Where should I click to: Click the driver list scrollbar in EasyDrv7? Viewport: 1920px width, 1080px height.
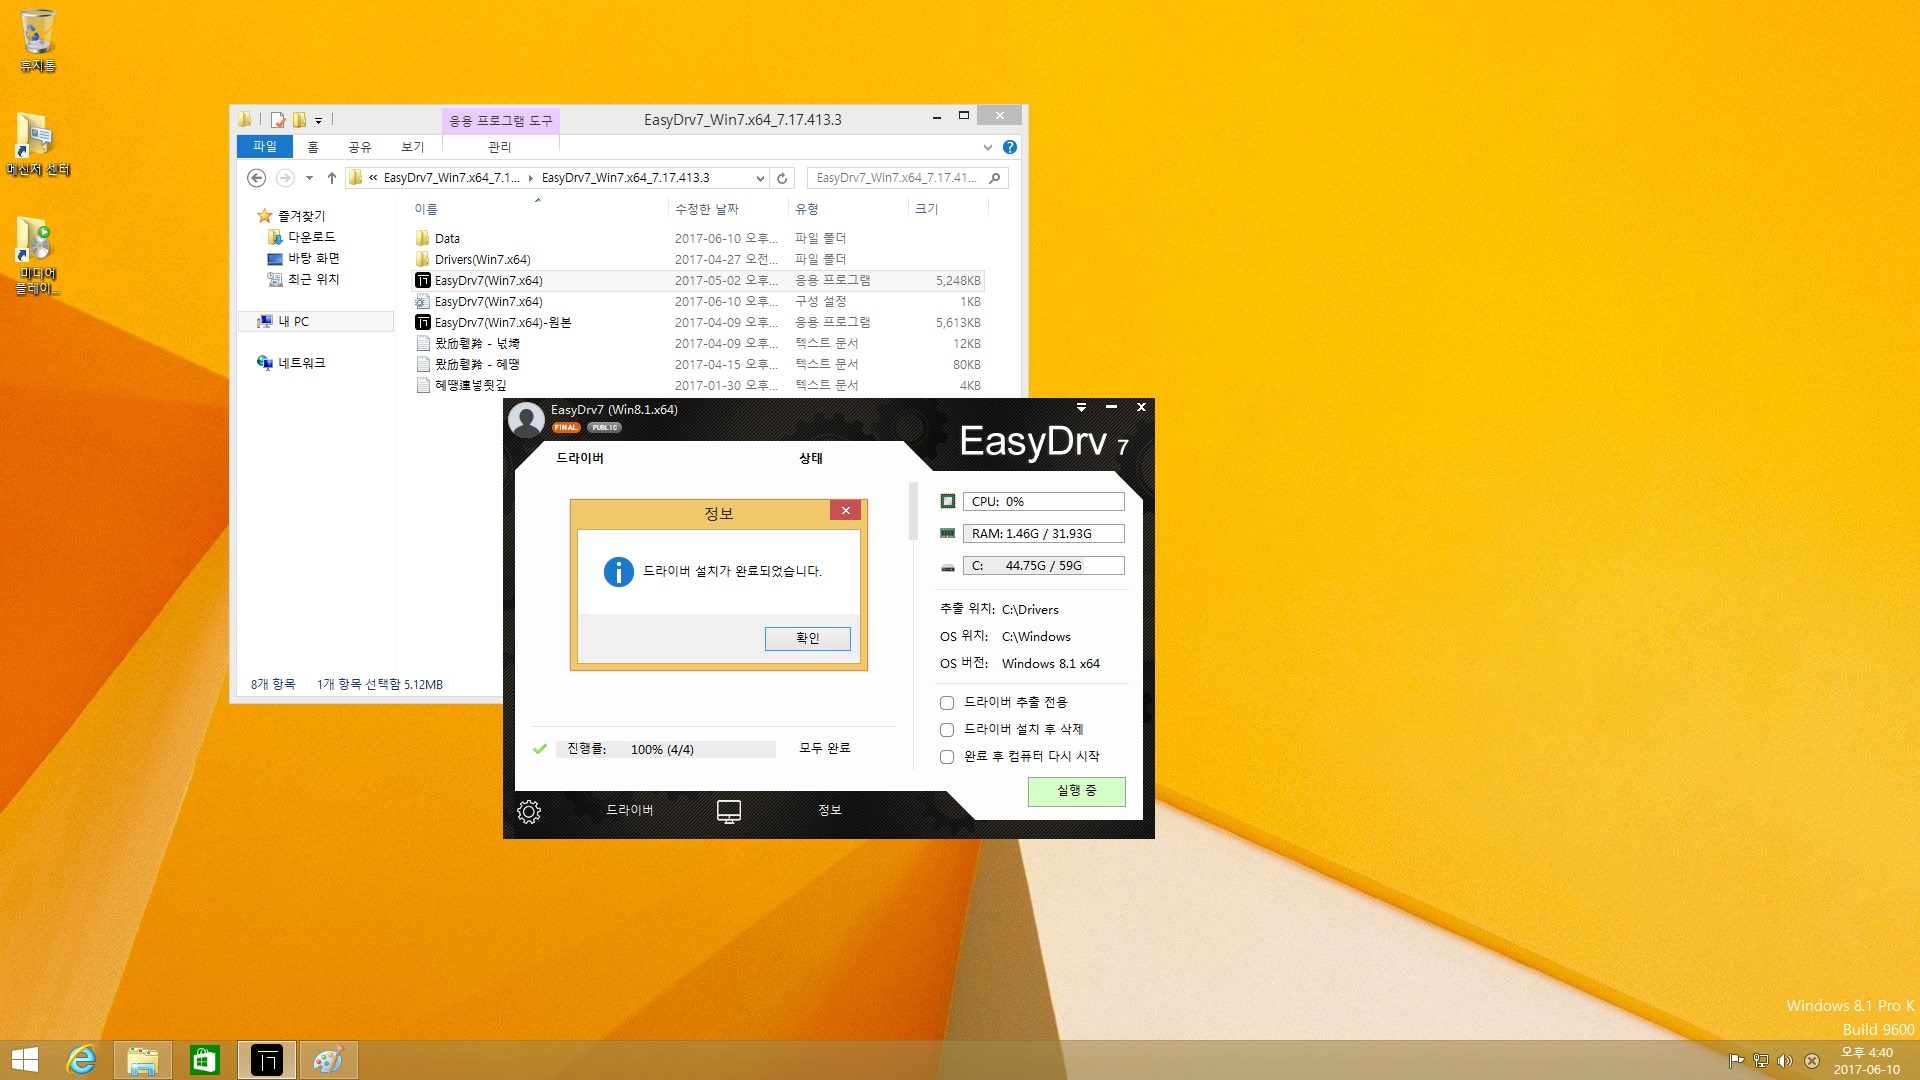point(913,510)
